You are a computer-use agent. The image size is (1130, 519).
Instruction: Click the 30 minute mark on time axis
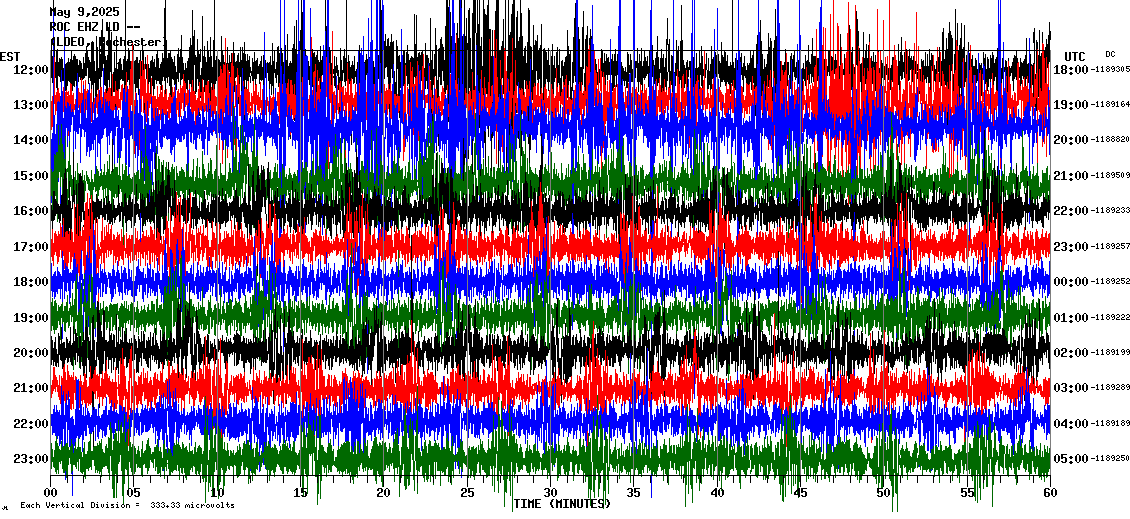click(550, 493)
